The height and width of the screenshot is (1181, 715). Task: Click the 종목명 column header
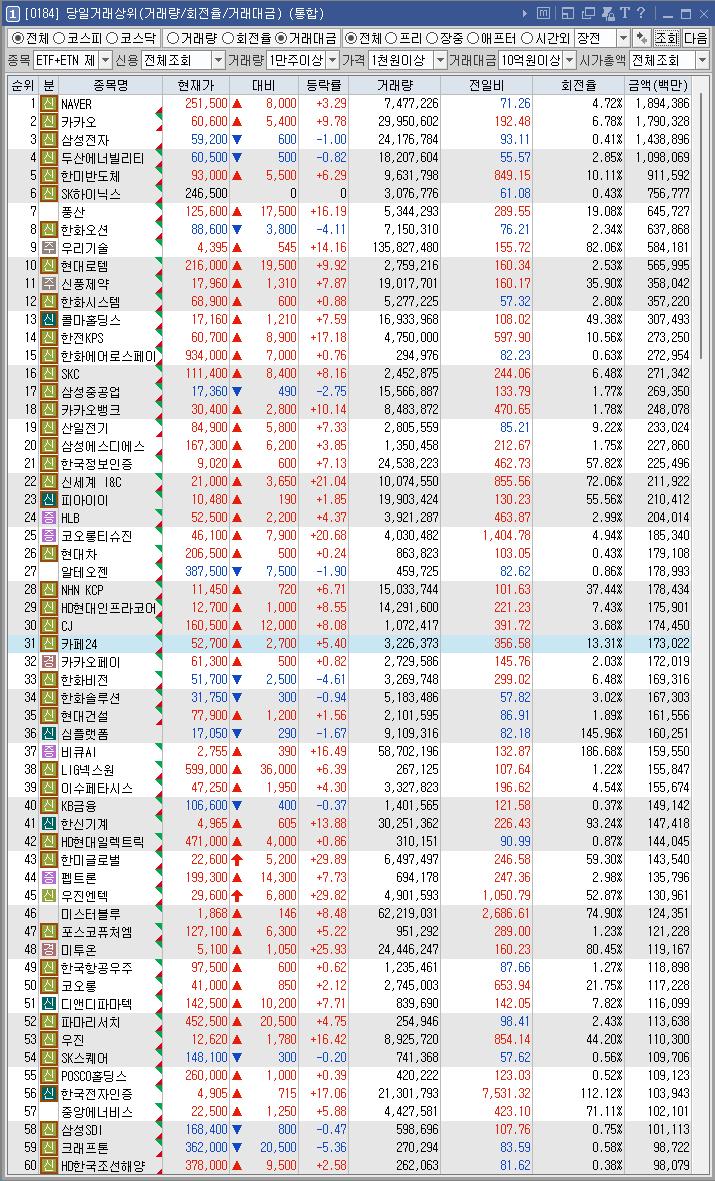coord(111,86)
